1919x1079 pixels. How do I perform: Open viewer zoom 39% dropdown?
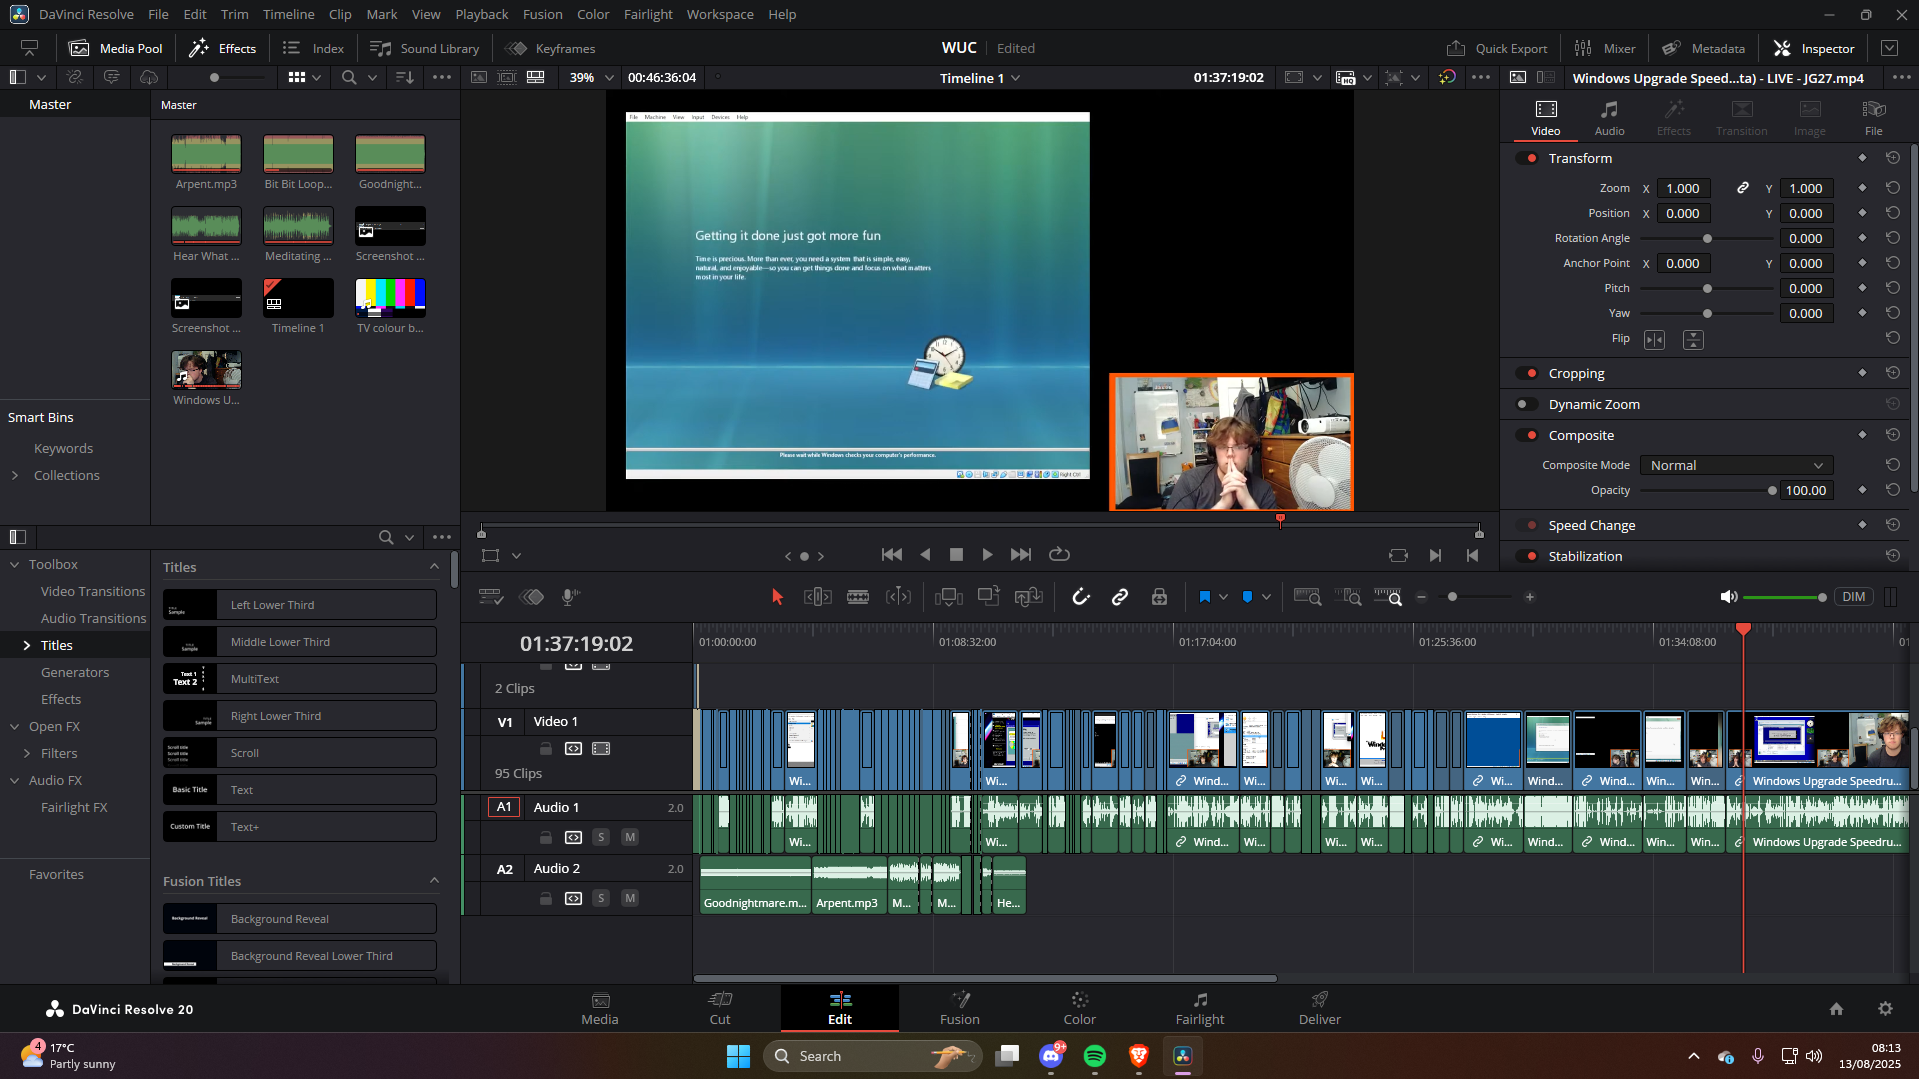pyautogui.click(x=590, y=77)
